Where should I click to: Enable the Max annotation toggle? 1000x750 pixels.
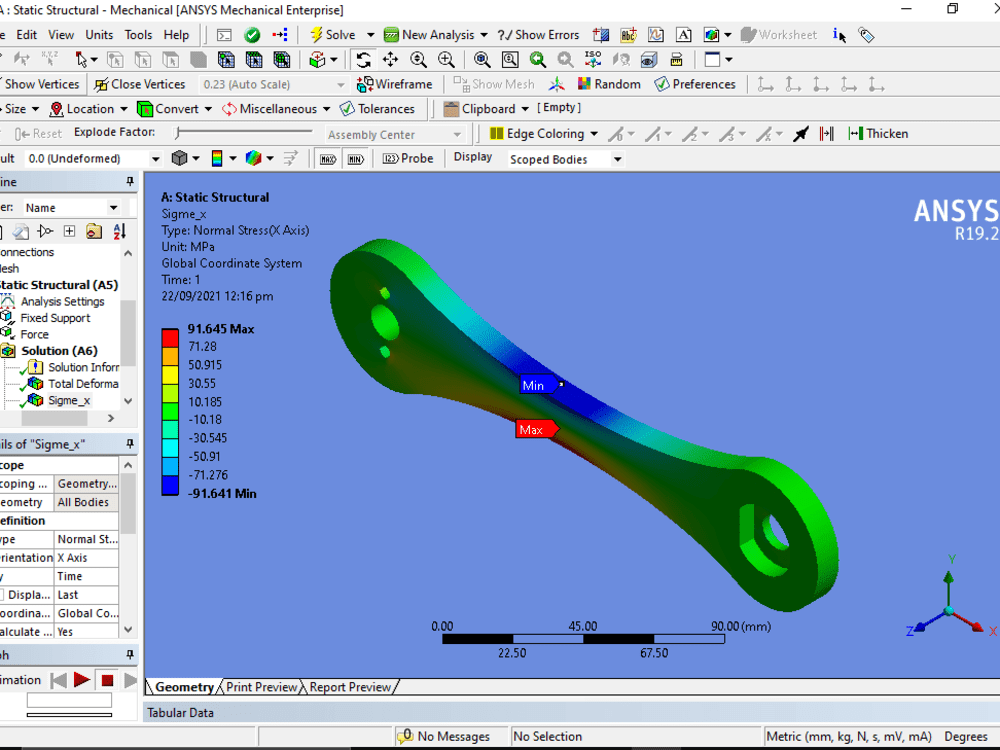pos(327,158)
